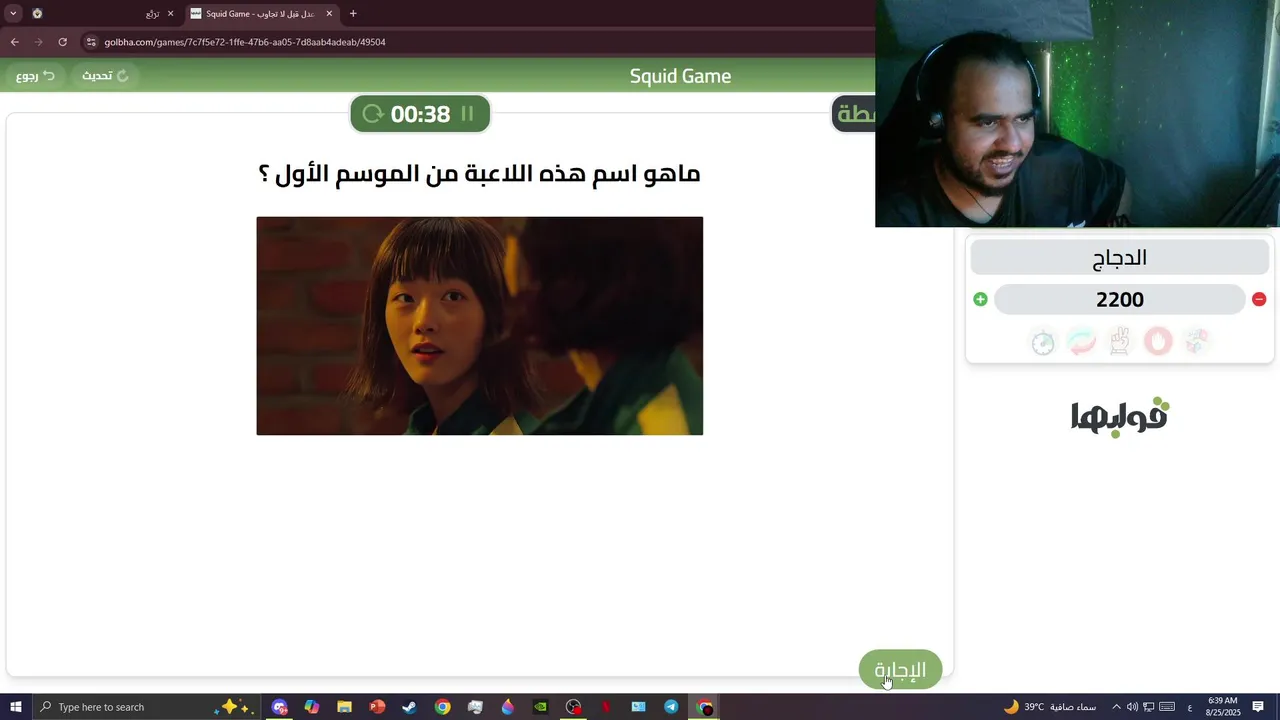
Task: Click the partially hidden نقطة points tab
Action: (854, 114)
